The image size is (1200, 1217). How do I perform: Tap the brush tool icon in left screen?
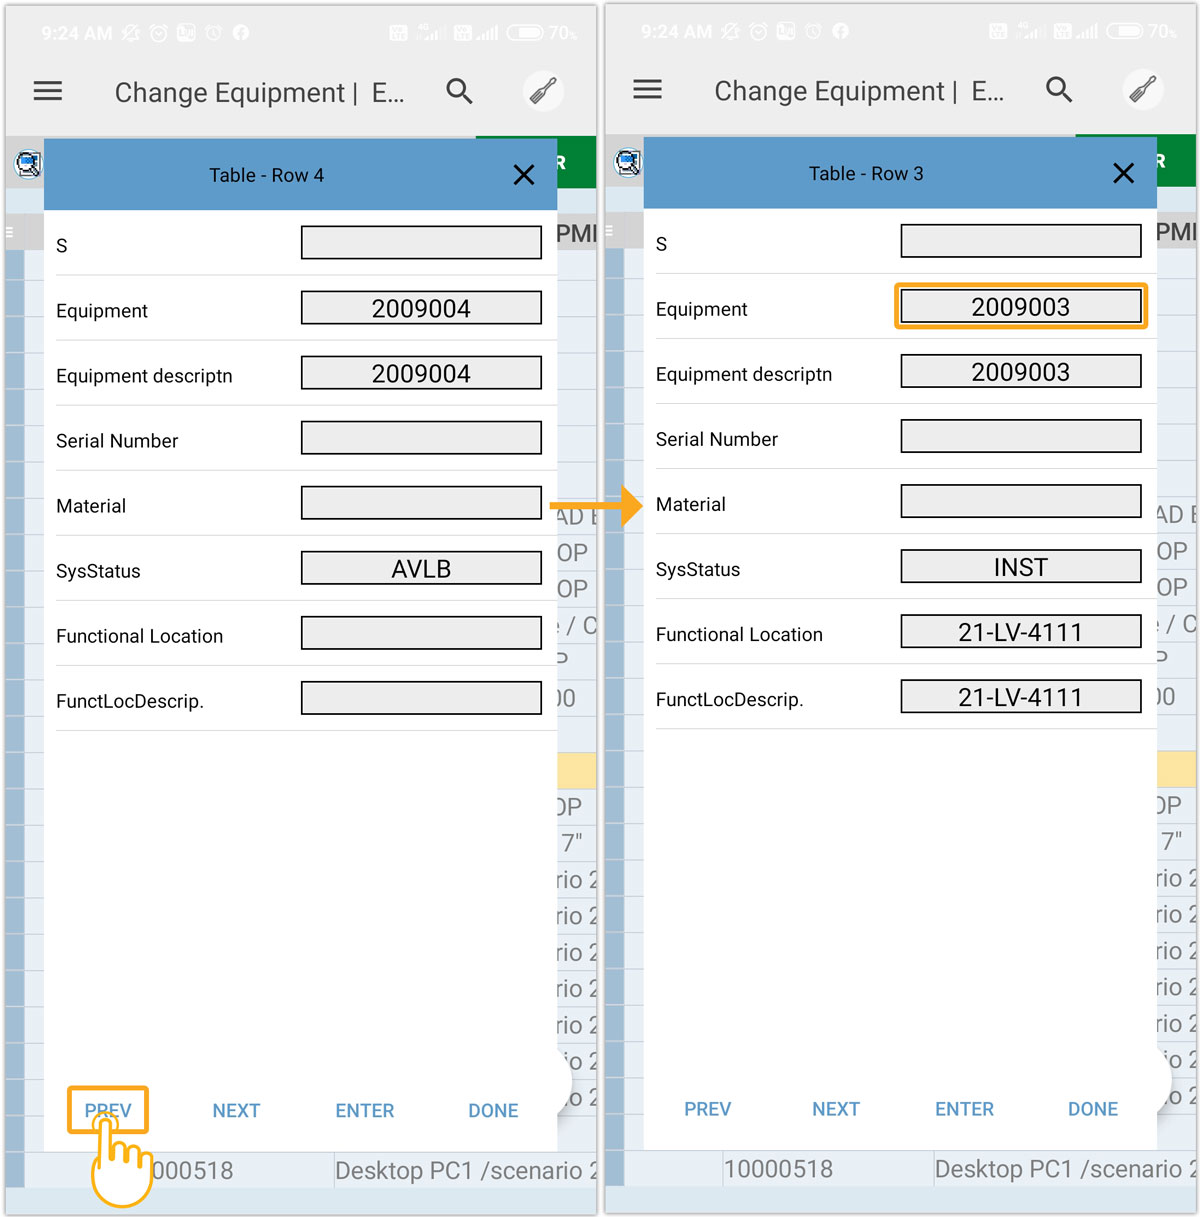(x=543, y=92)
